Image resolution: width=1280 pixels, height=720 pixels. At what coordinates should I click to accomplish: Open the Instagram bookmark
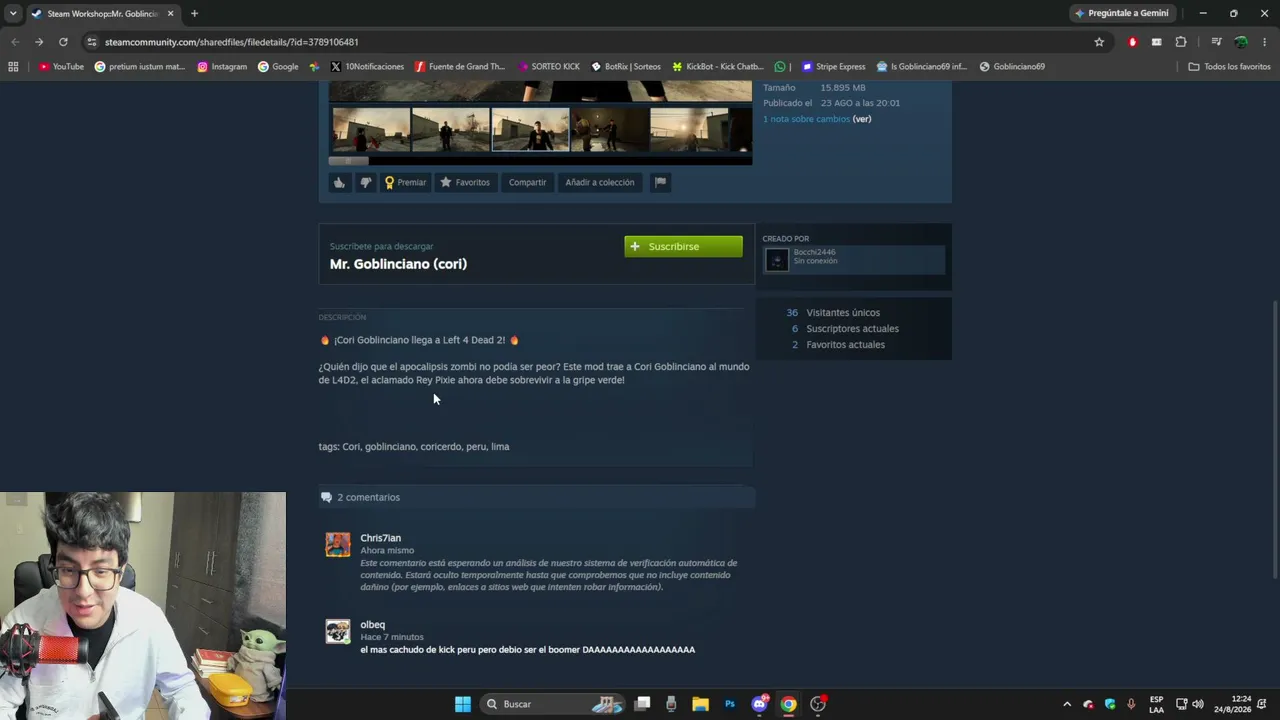coord(222,67)
